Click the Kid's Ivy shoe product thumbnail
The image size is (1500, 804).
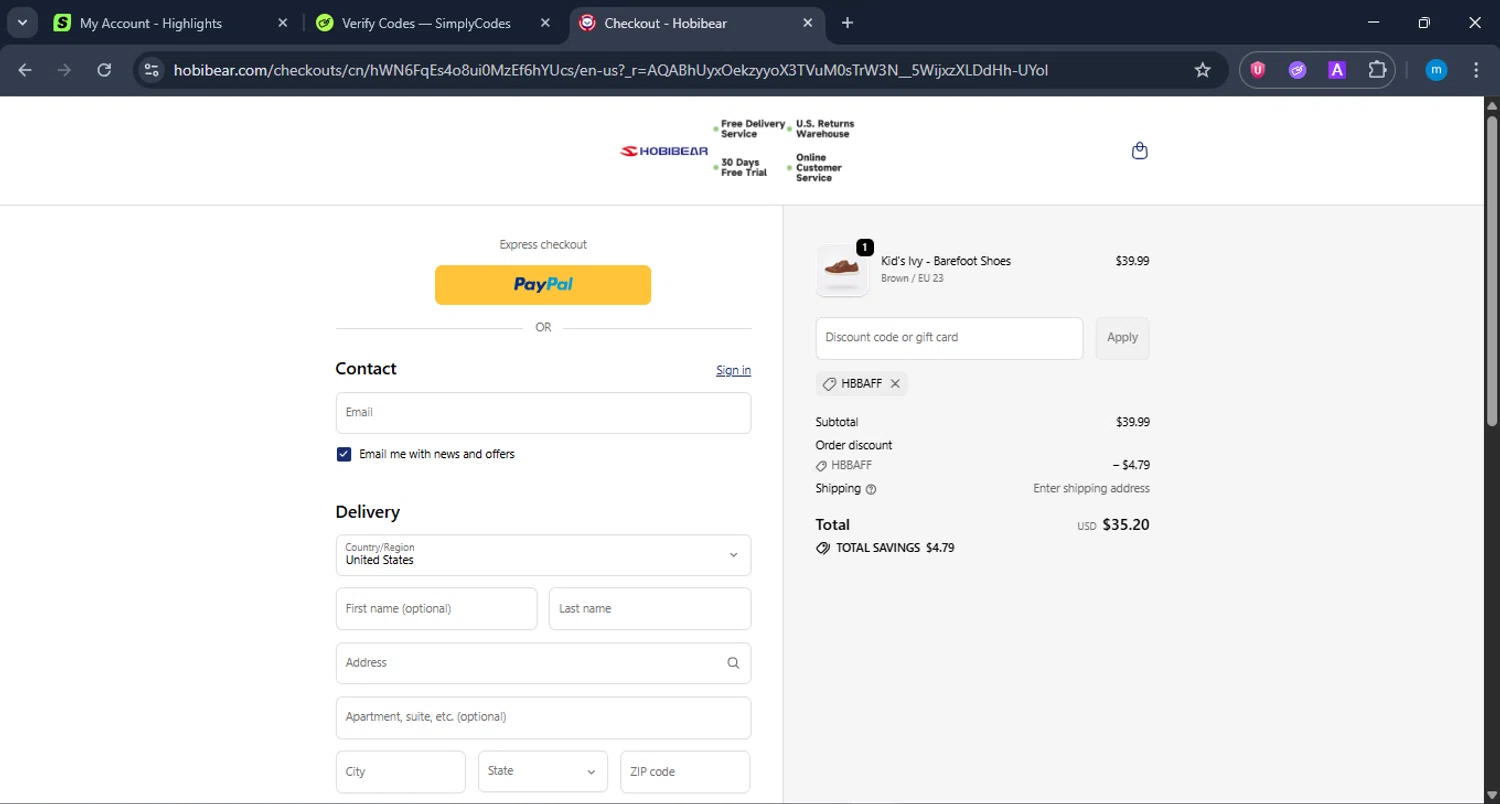[x=842, y=270]
